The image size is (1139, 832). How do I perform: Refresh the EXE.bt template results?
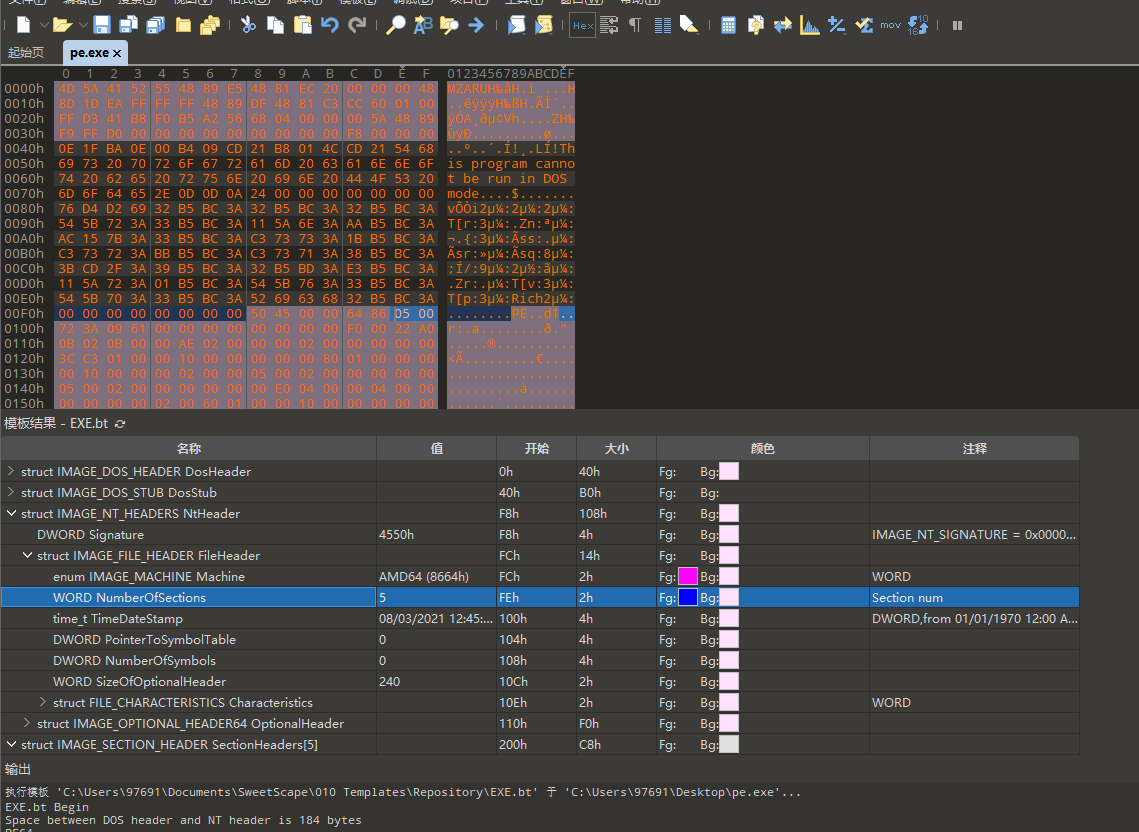(121, 424)
